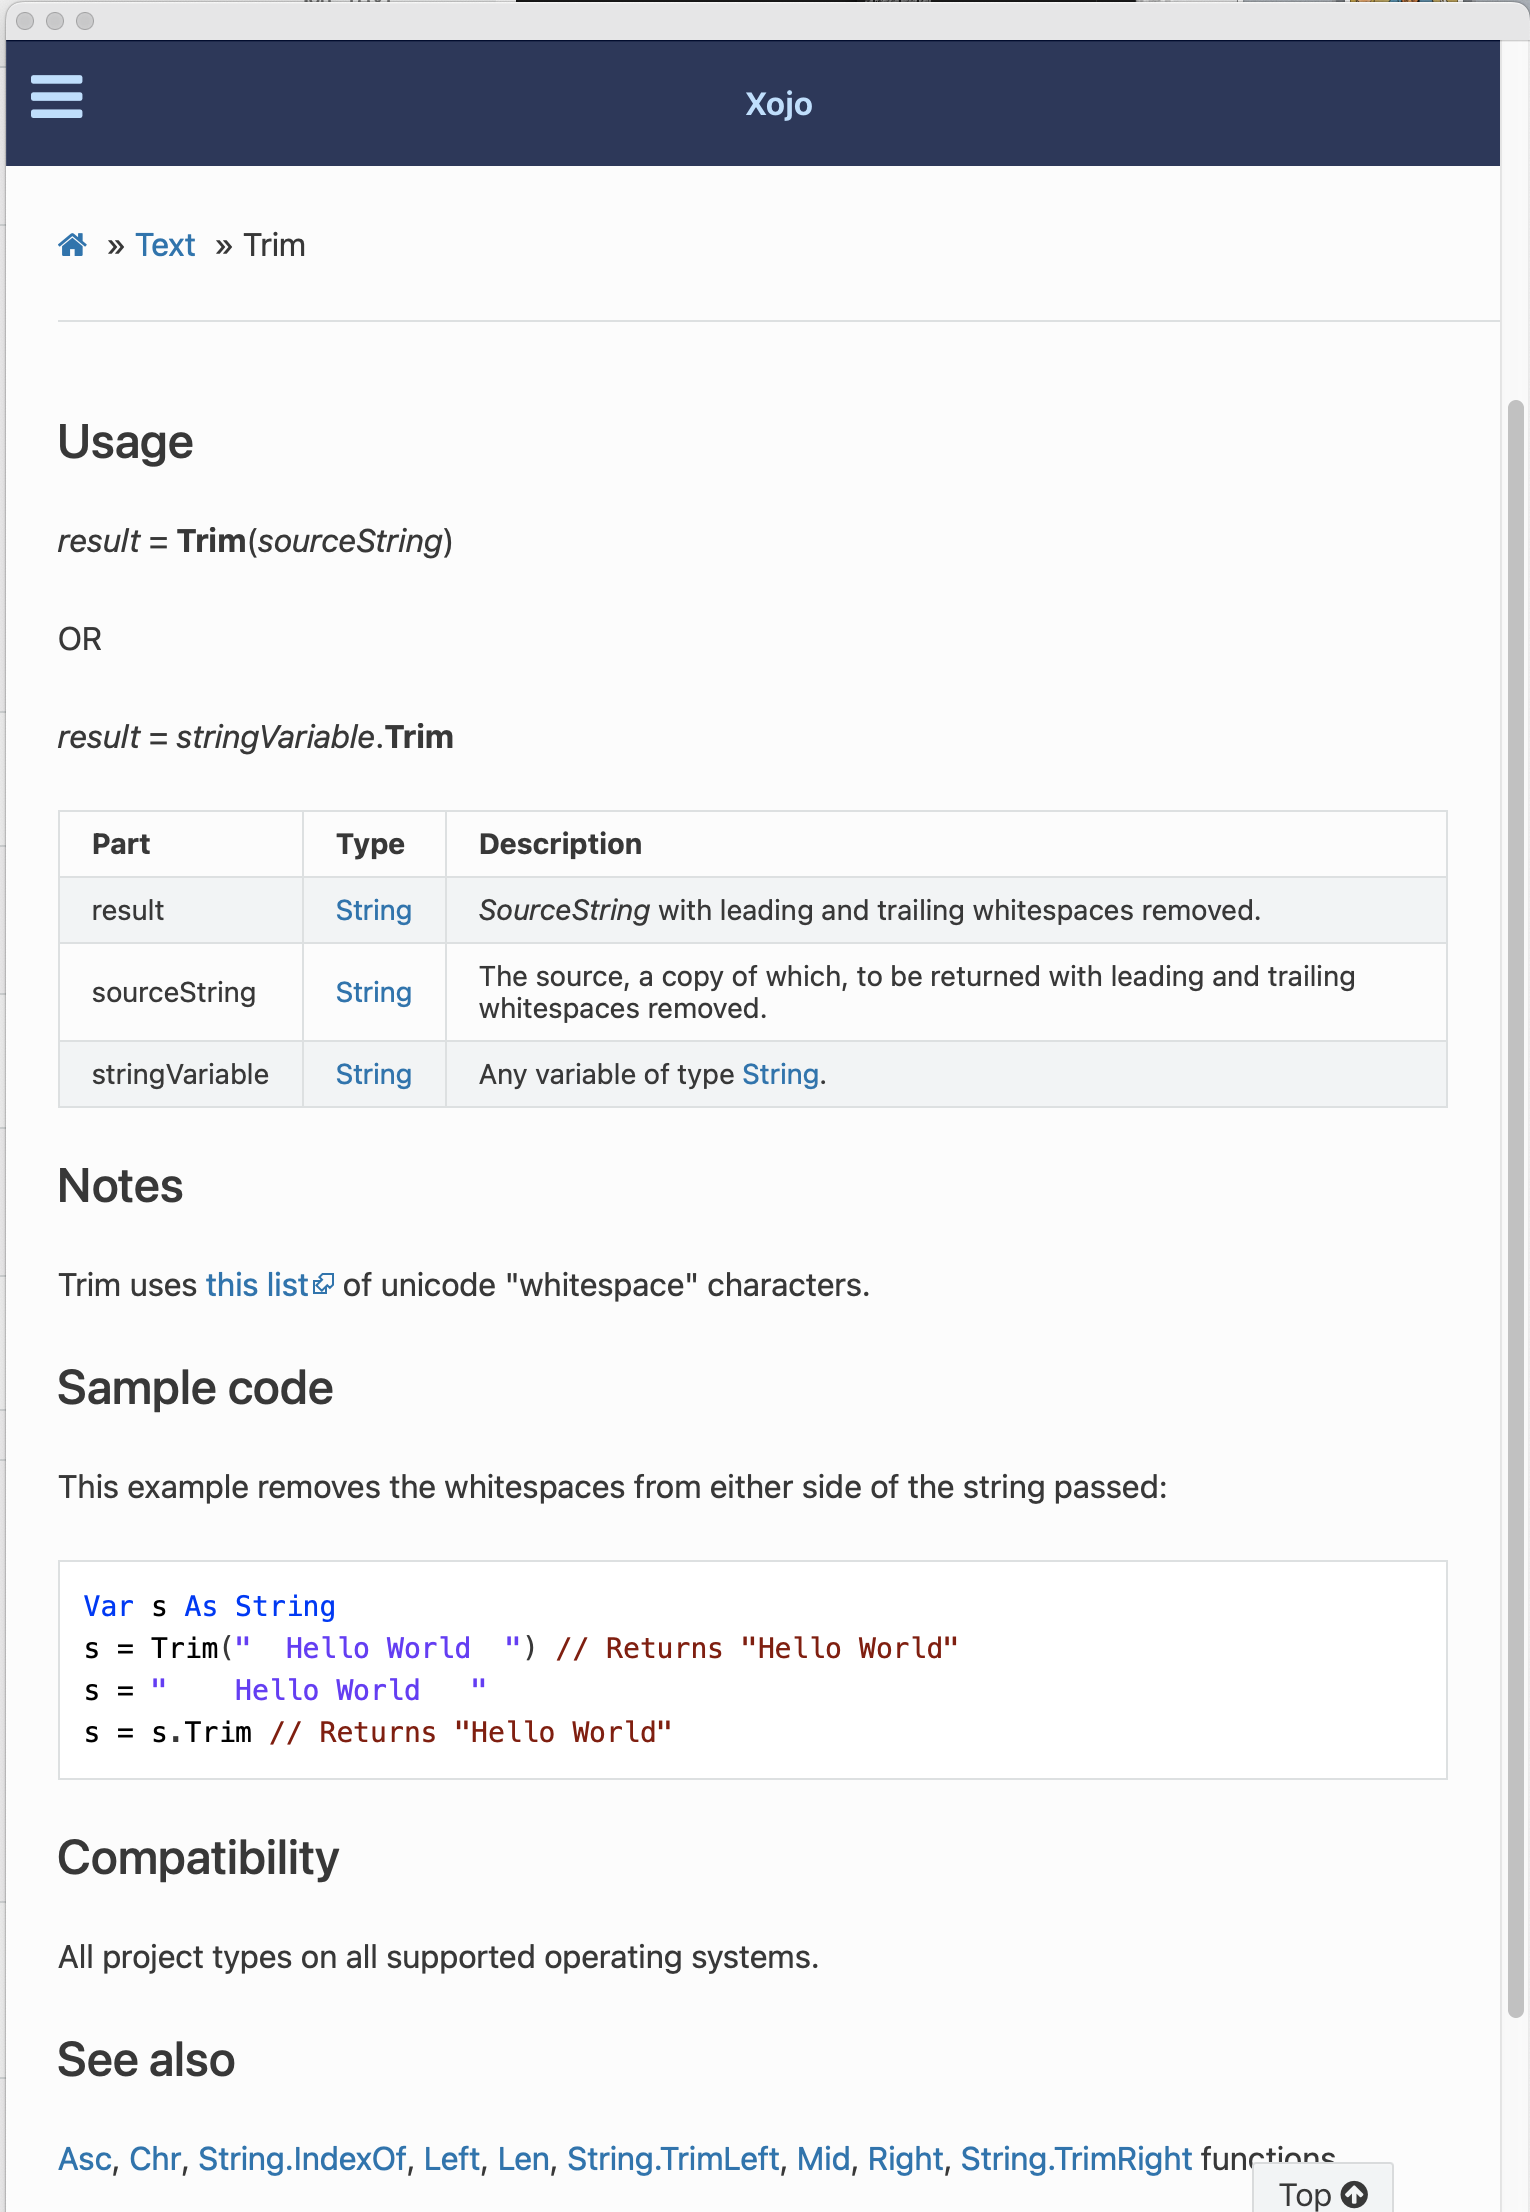Open the Mid function link
This screenshot has width=1530, height=2212.
(x=823, y=2158)
